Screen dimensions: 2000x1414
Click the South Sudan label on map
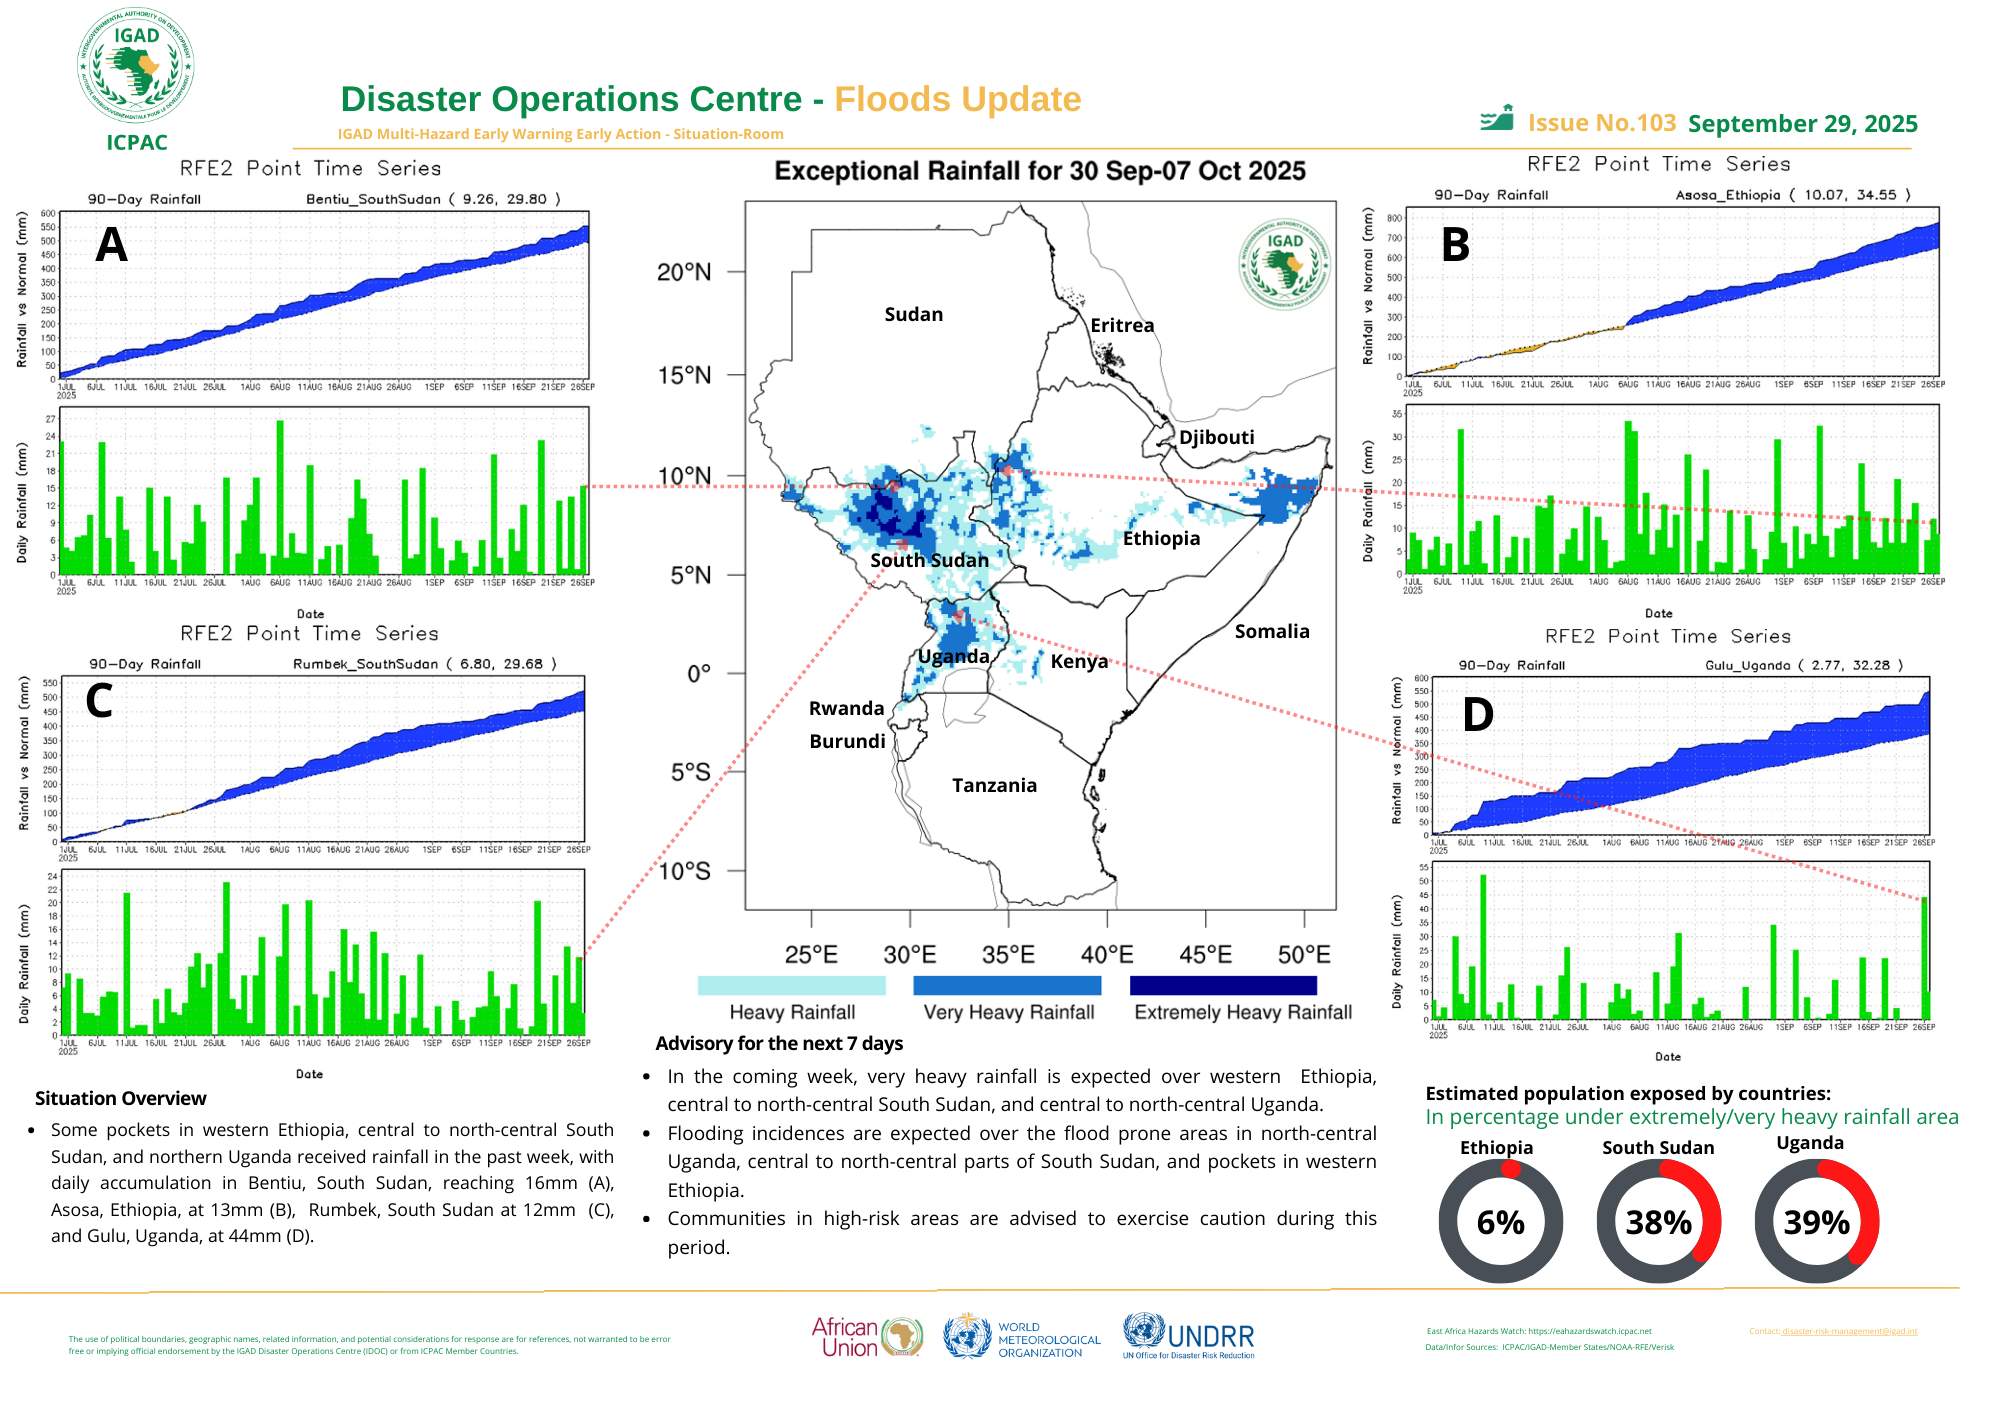929,560
